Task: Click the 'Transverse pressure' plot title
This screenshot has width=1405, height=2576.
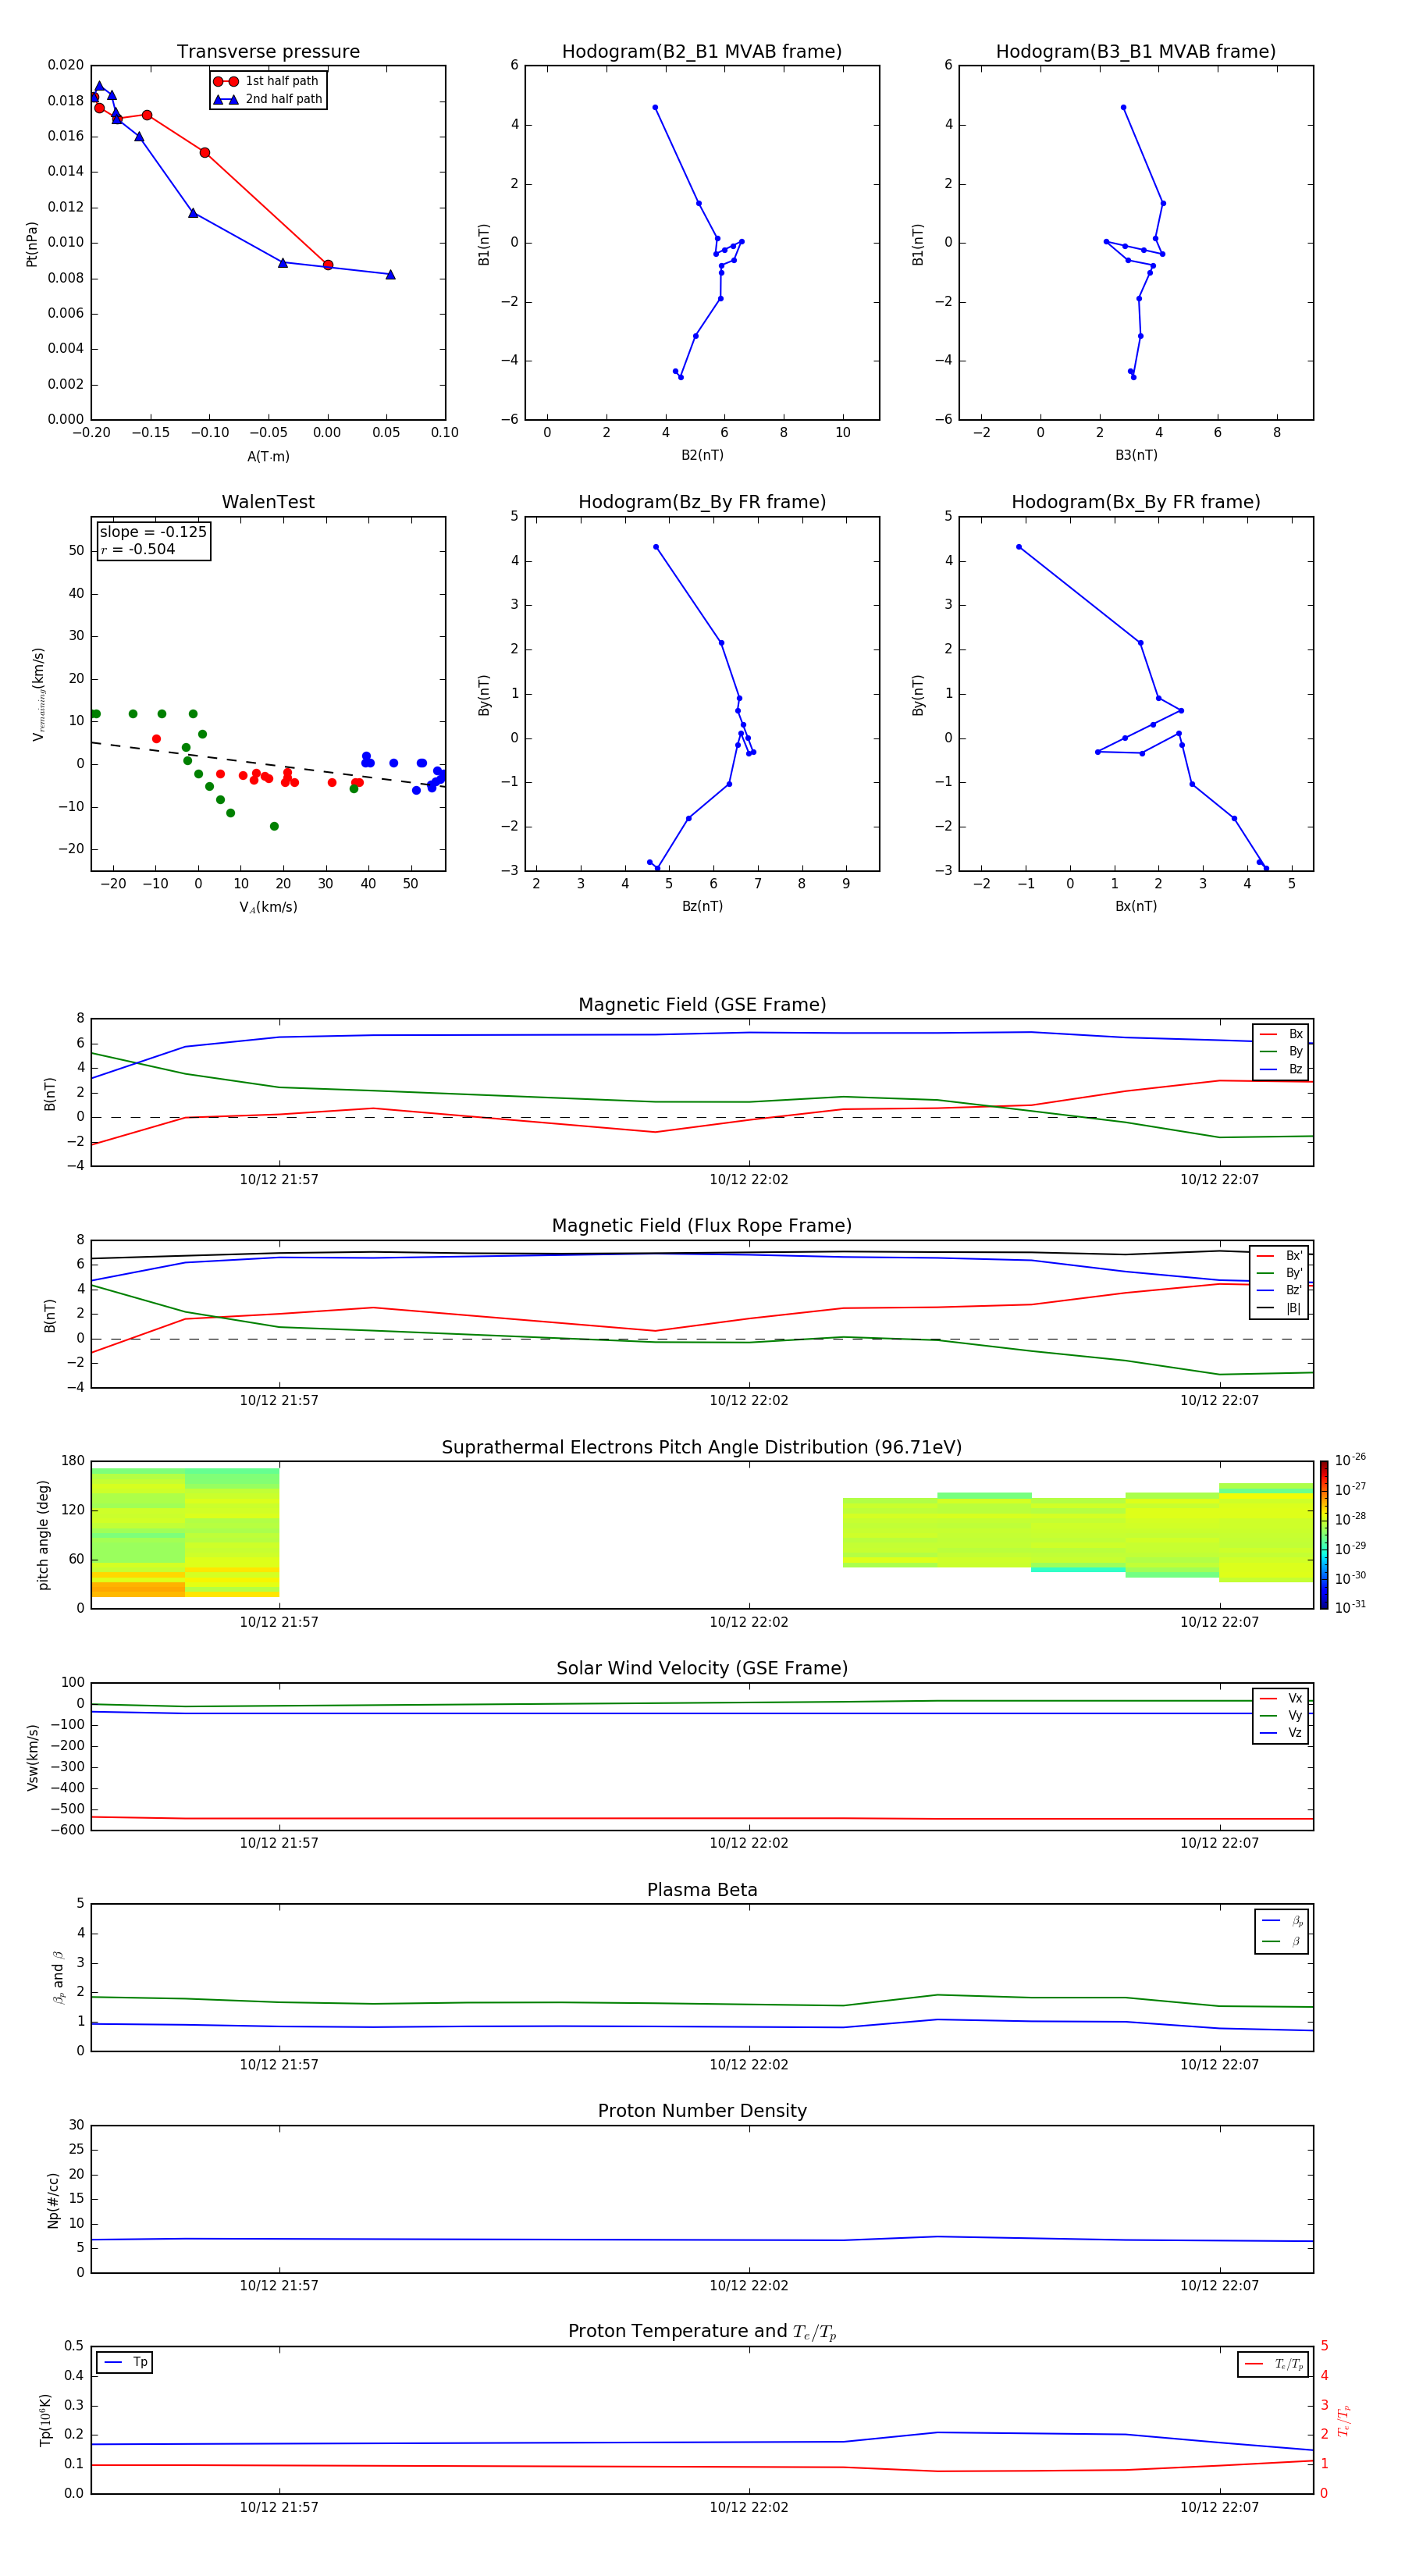Action: pyautogui.click(x=268, y=52)
